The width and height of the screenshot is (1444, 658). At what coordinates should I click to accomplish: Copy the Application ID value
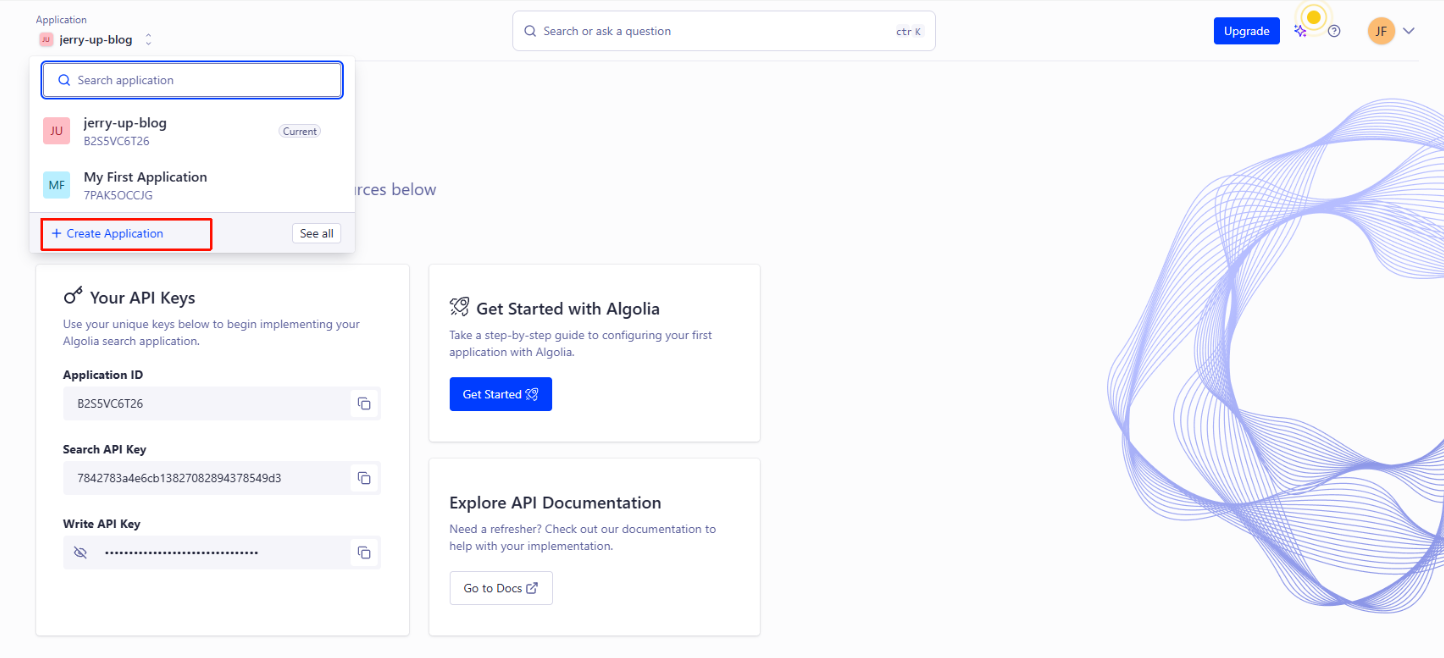coord(364,404)
